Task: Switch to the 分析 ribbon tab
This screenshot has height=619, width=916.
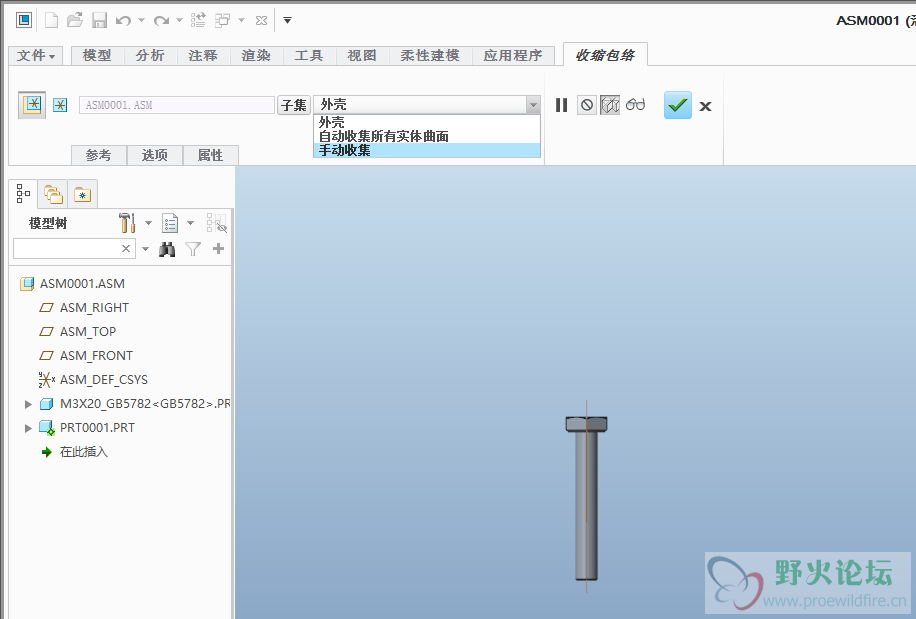Action: (x=150, y=55)
